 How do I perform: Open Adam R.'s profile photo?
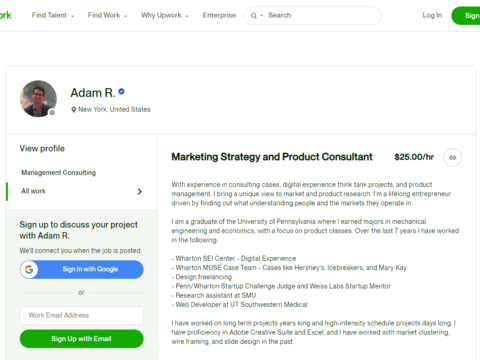coord(38,99)
